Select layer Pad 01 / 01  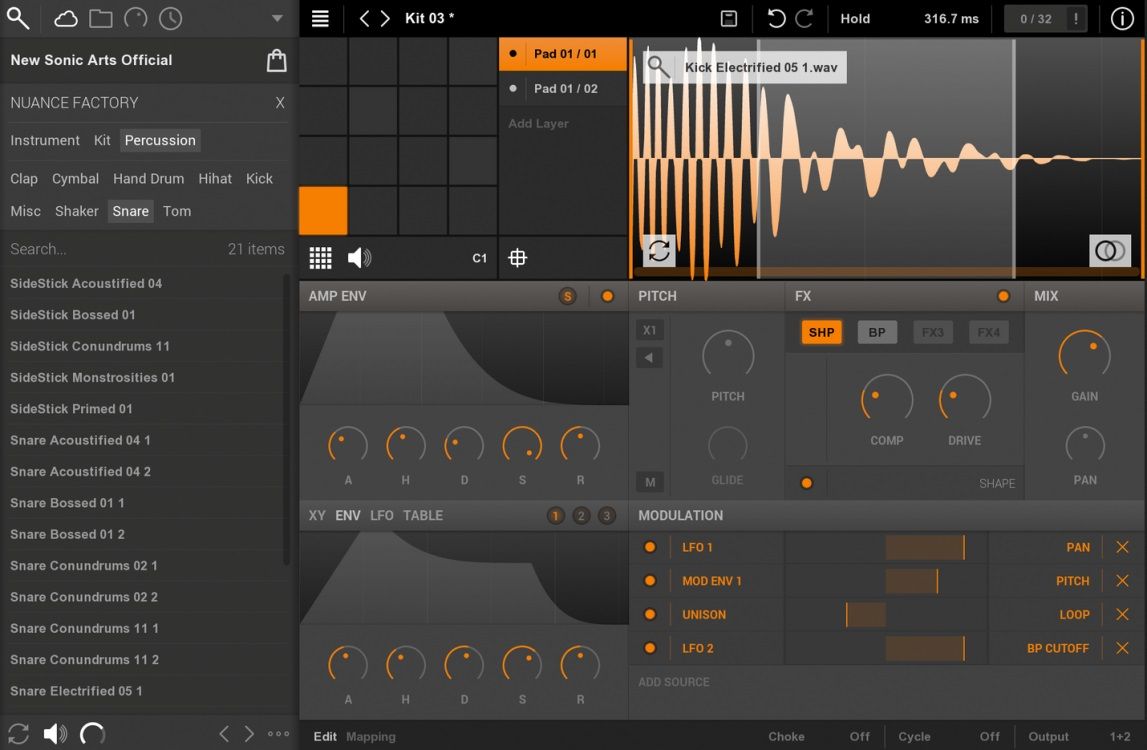coord(563,53)
